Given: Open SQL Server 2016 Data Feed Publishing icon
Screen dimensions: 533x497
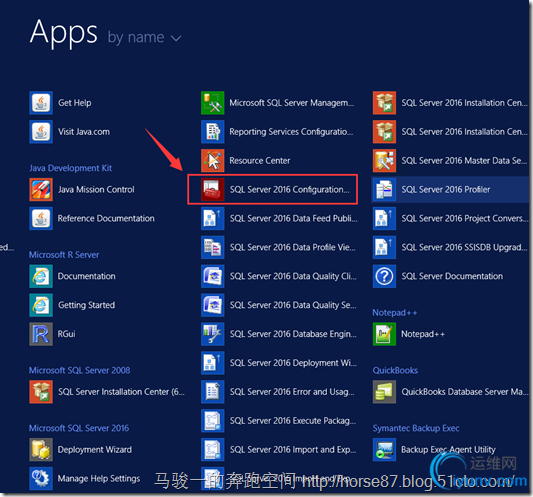Looking at the screenshot, I should pyautogui.click(x=212, y=218).
